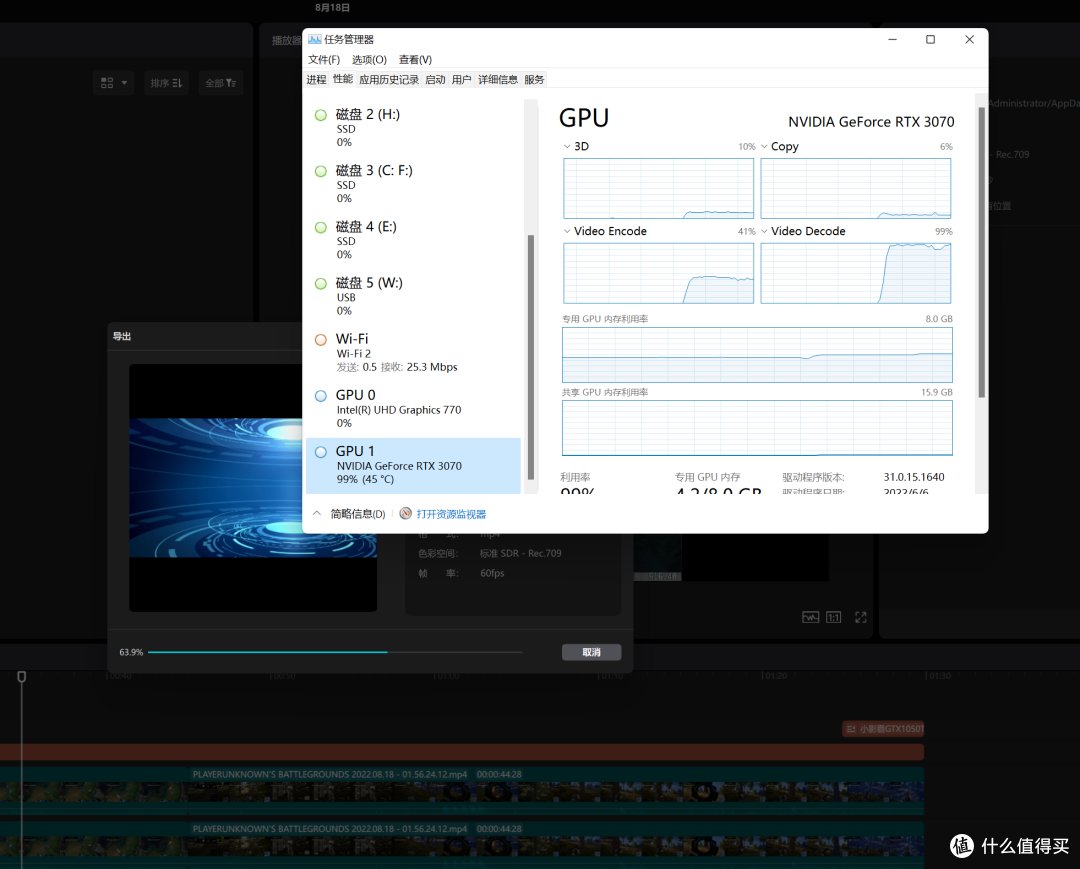Click the 01:20 mark on timeline ruler
Image resolution: width=1080 pixels, height=869 pixels.
click(x=774, y=676)
